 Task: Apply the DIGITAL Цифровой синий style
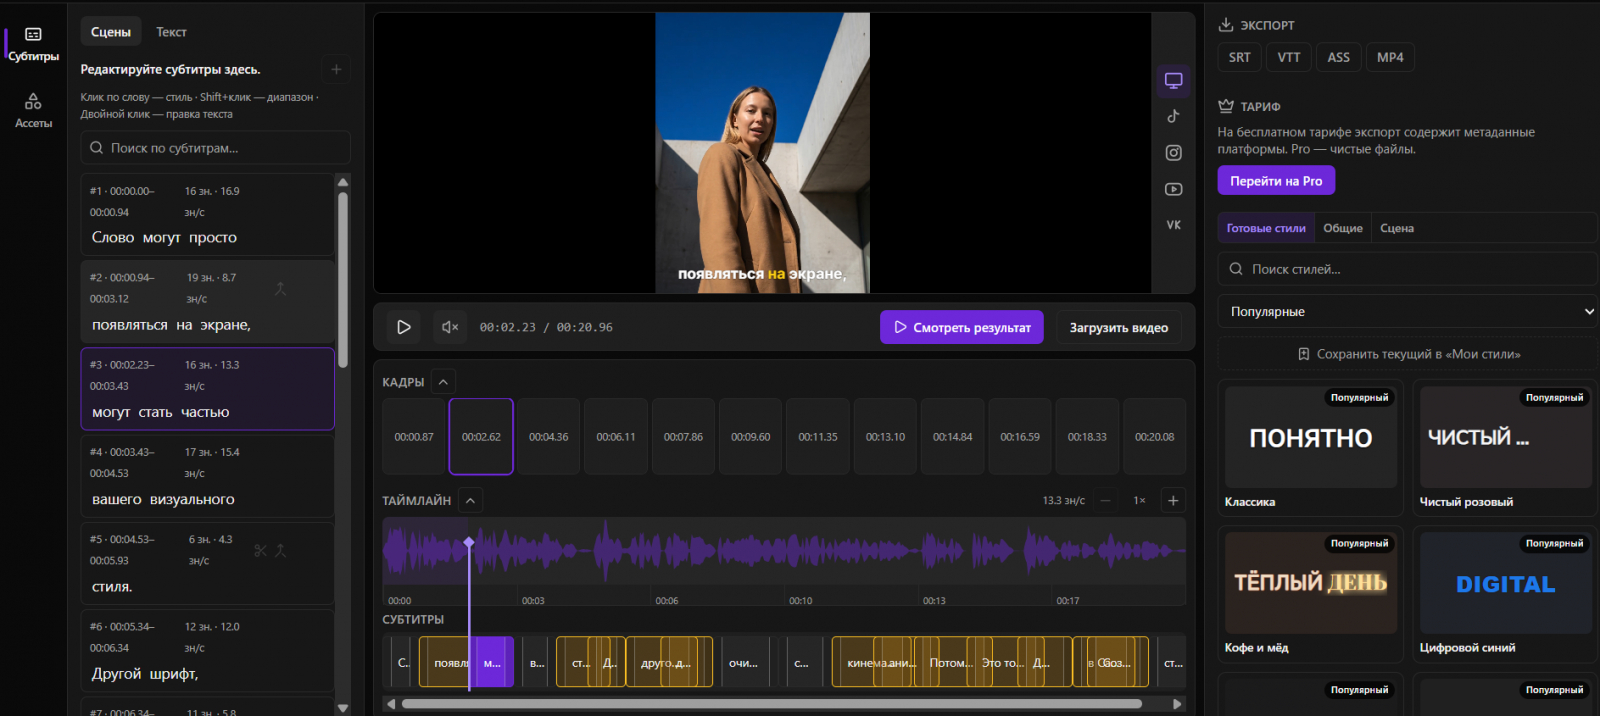coord(1506,594)
